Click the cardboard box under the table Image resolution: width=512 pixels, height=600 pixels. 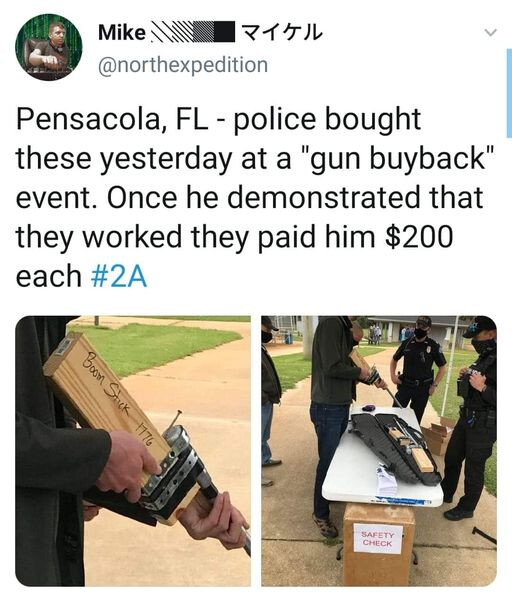tap(379, 545)
